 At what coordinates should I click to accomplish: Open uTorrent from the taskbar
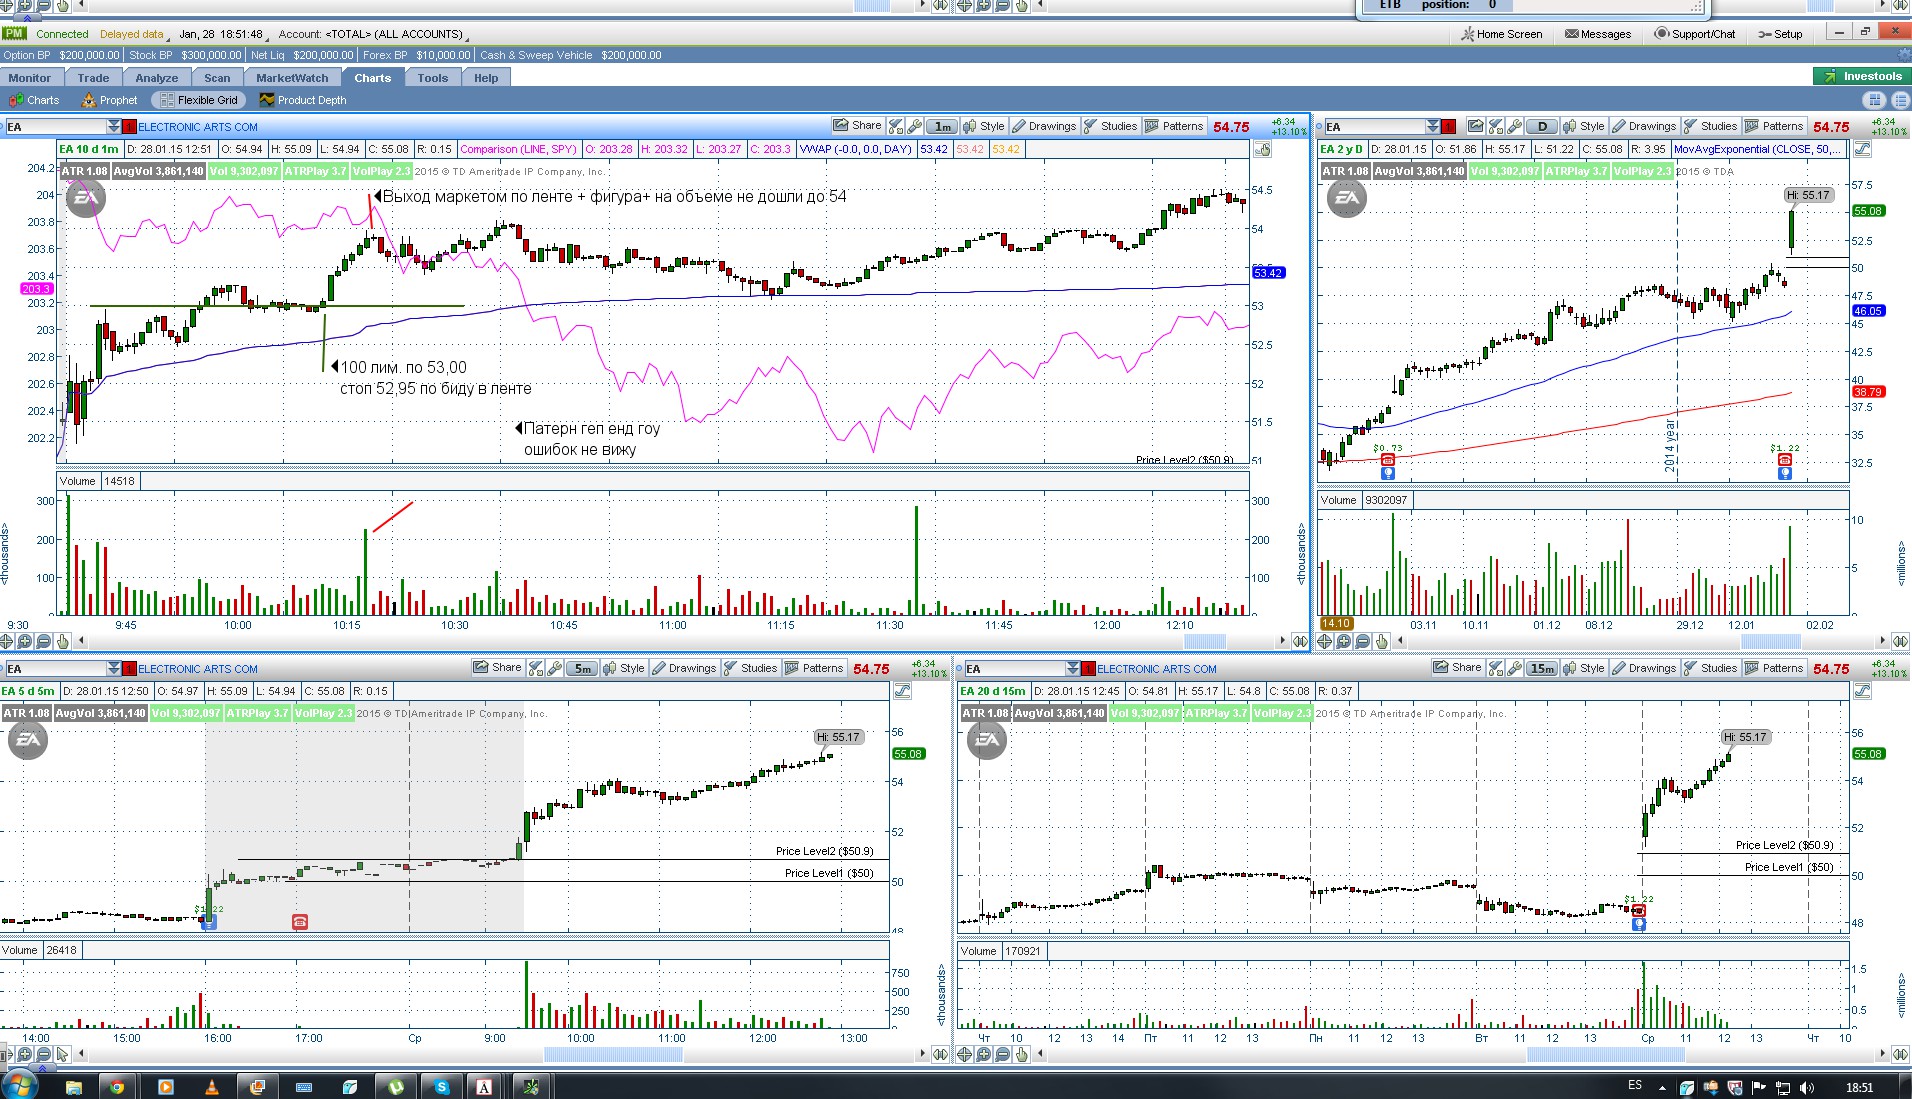click(396, 1086)
